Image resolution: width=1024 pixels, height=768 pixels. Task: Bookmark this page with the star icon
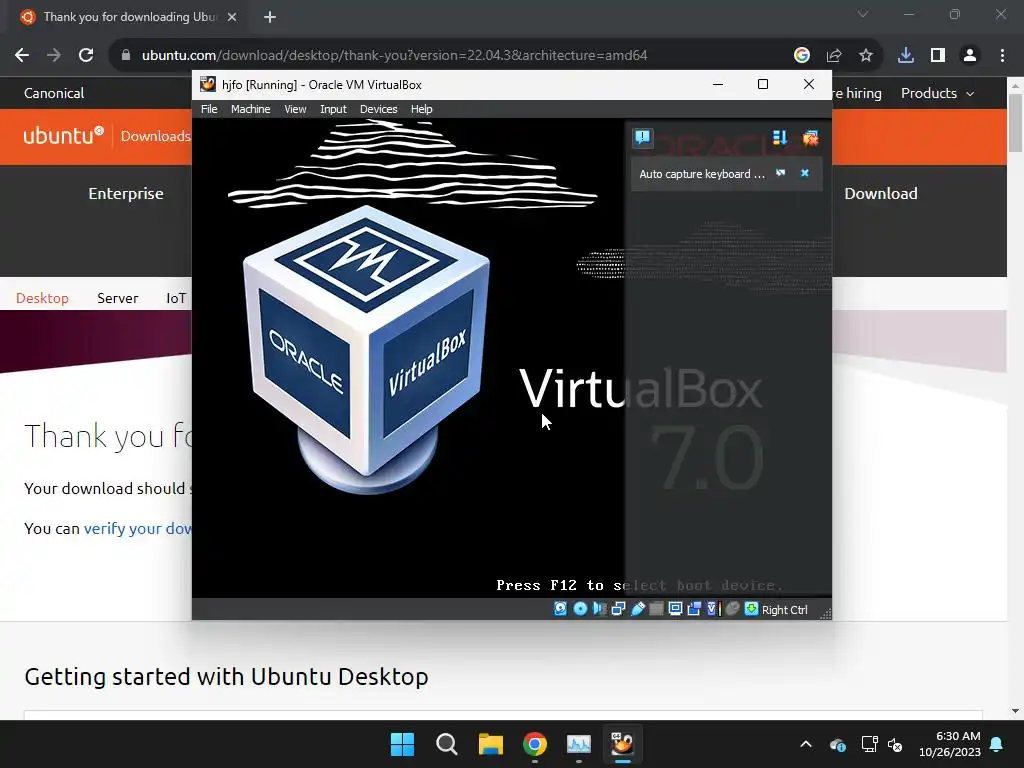click(x=866, y=55)
